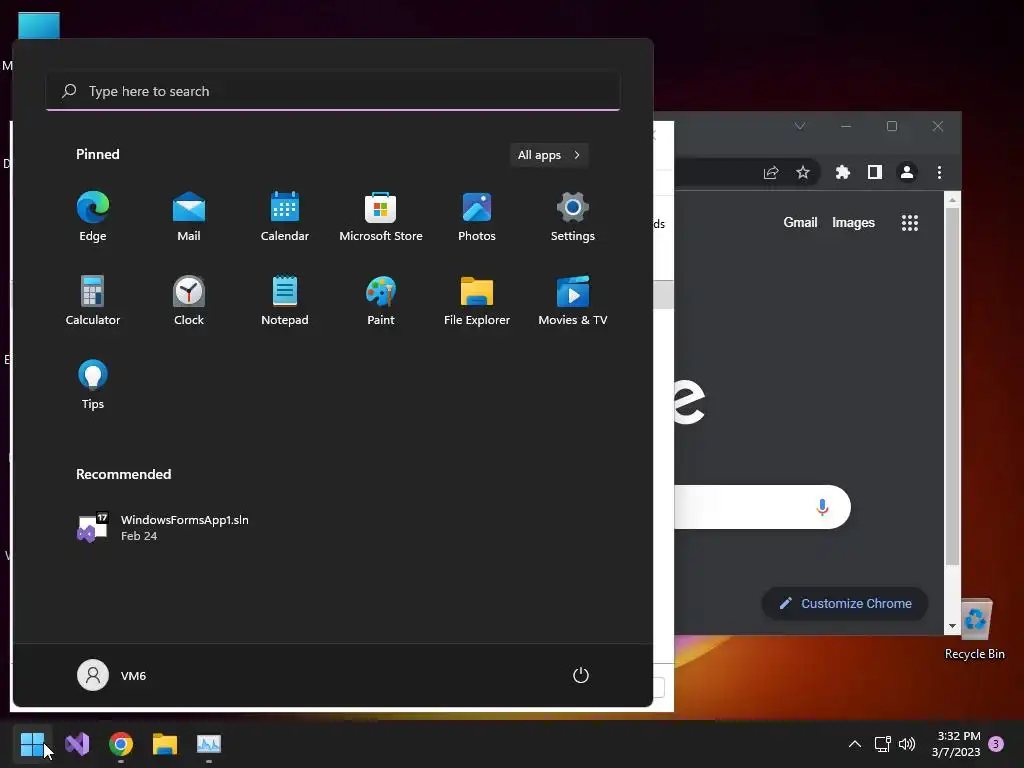
Task: Click Images link in Chrome
Action: point(853,223)
